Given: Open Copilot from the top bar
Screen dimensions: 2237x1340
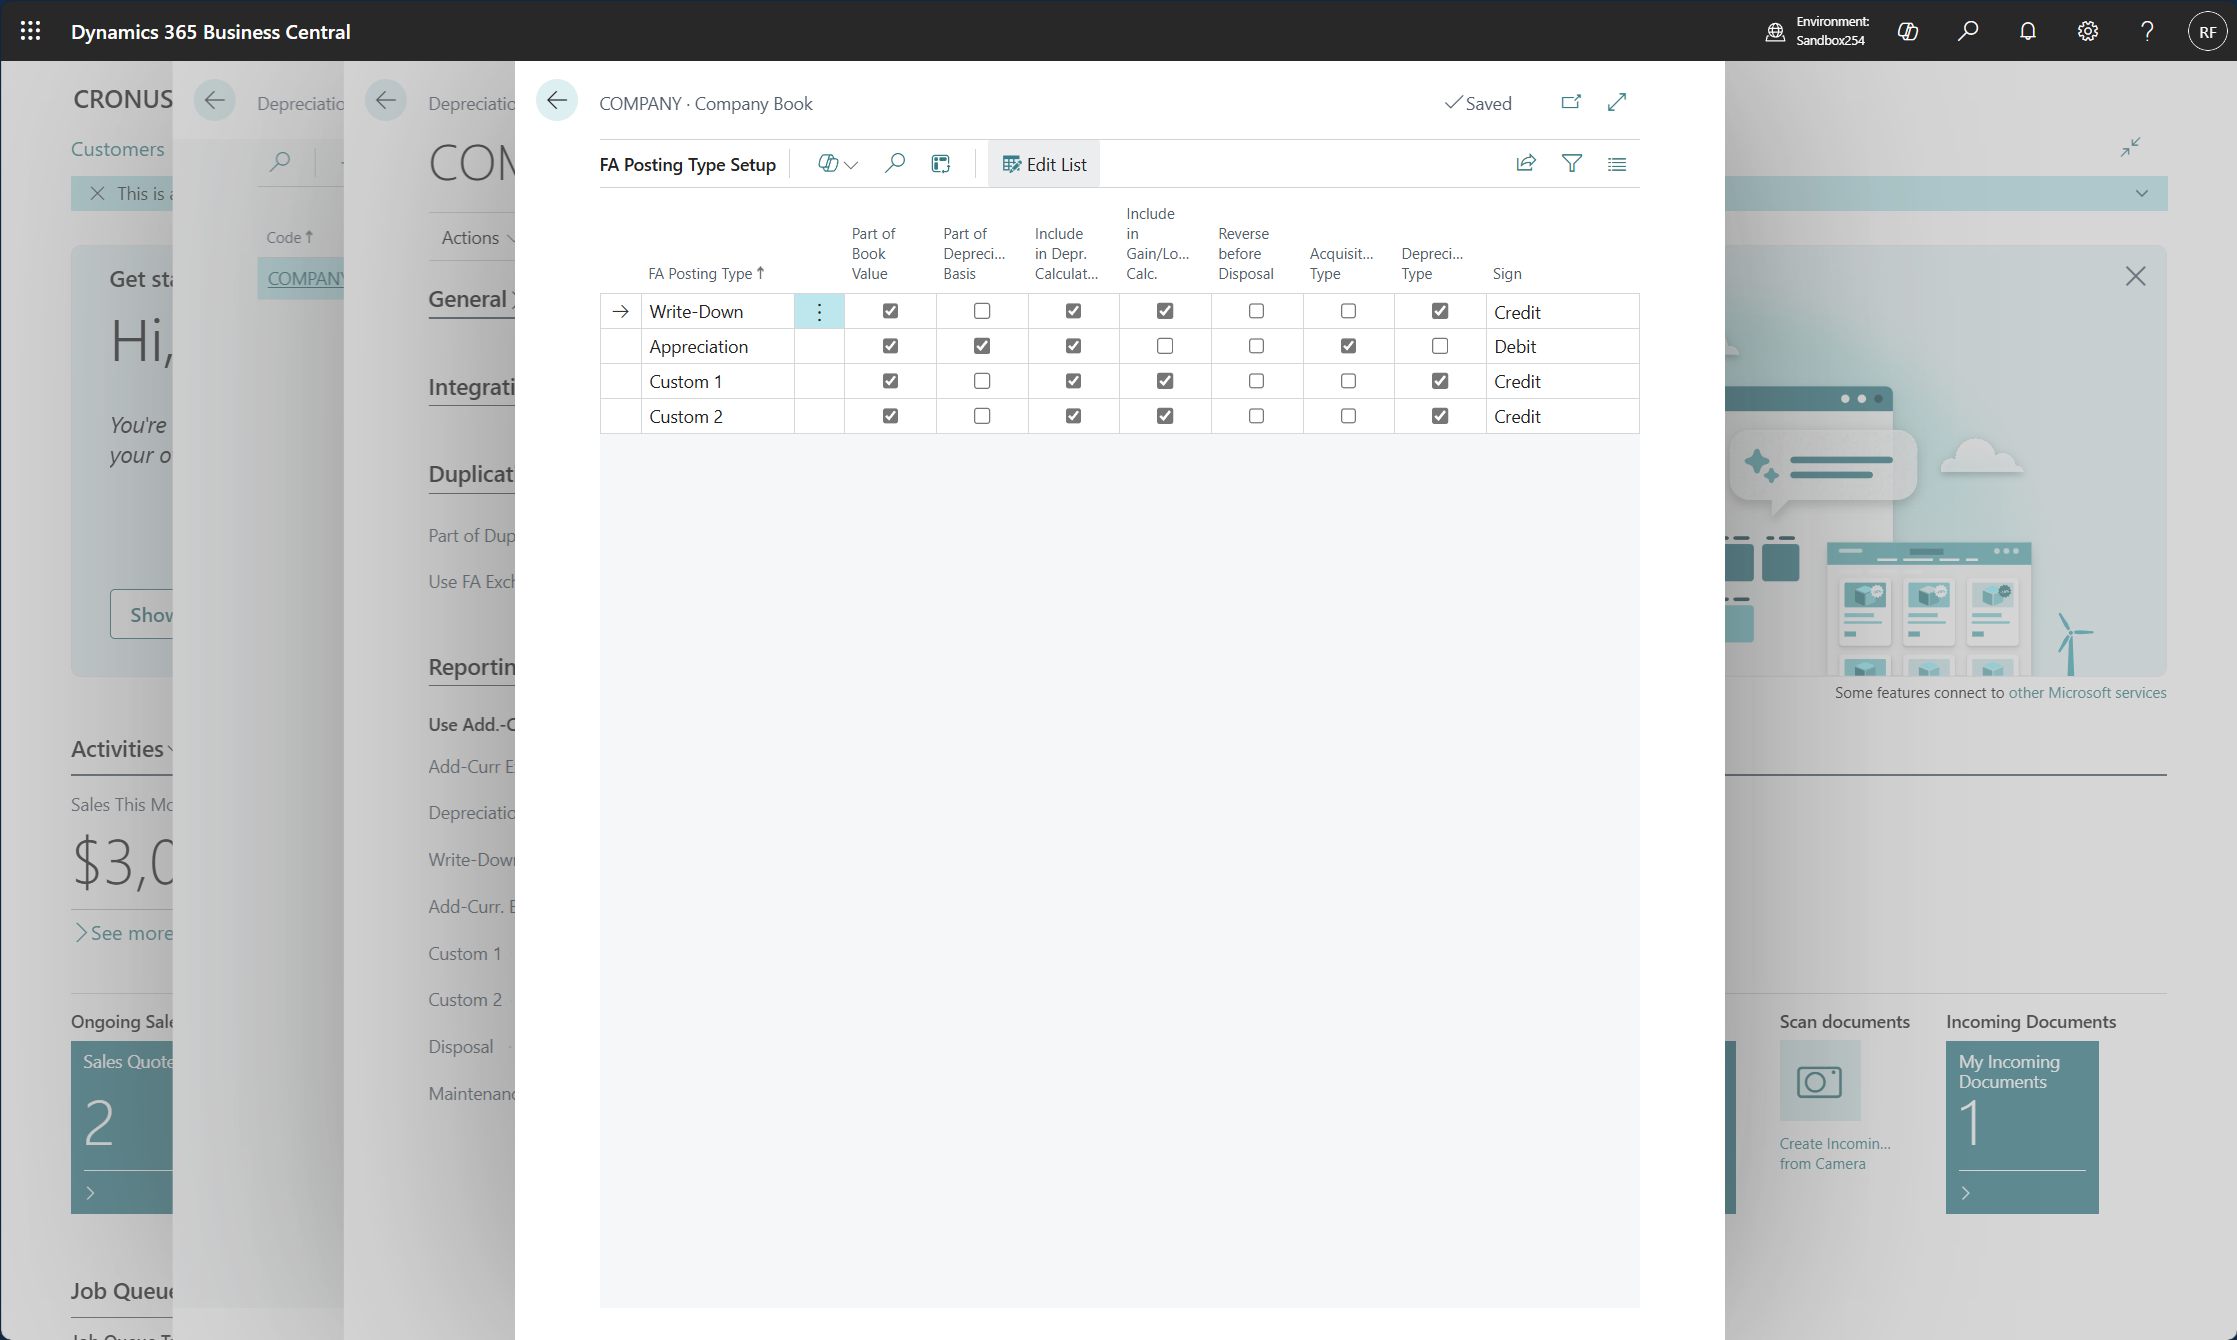Looking at the screenshot, I should click(1908, 31).
